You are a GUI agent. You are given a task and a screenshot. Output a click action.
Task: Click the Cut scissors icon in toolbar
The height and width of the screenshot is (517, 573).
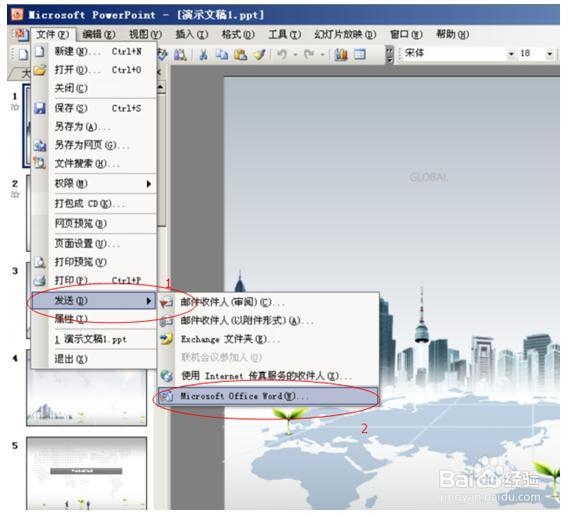pyautogui.click(x=203, y=55)
